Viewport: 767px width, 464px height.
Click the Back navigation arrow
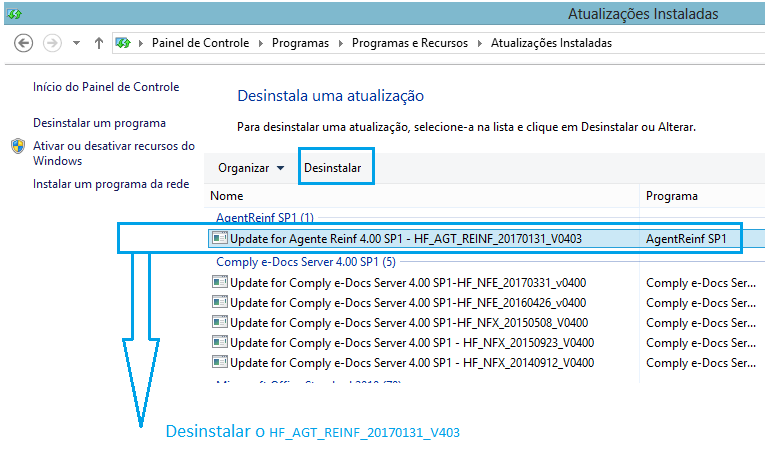[23, 43]
